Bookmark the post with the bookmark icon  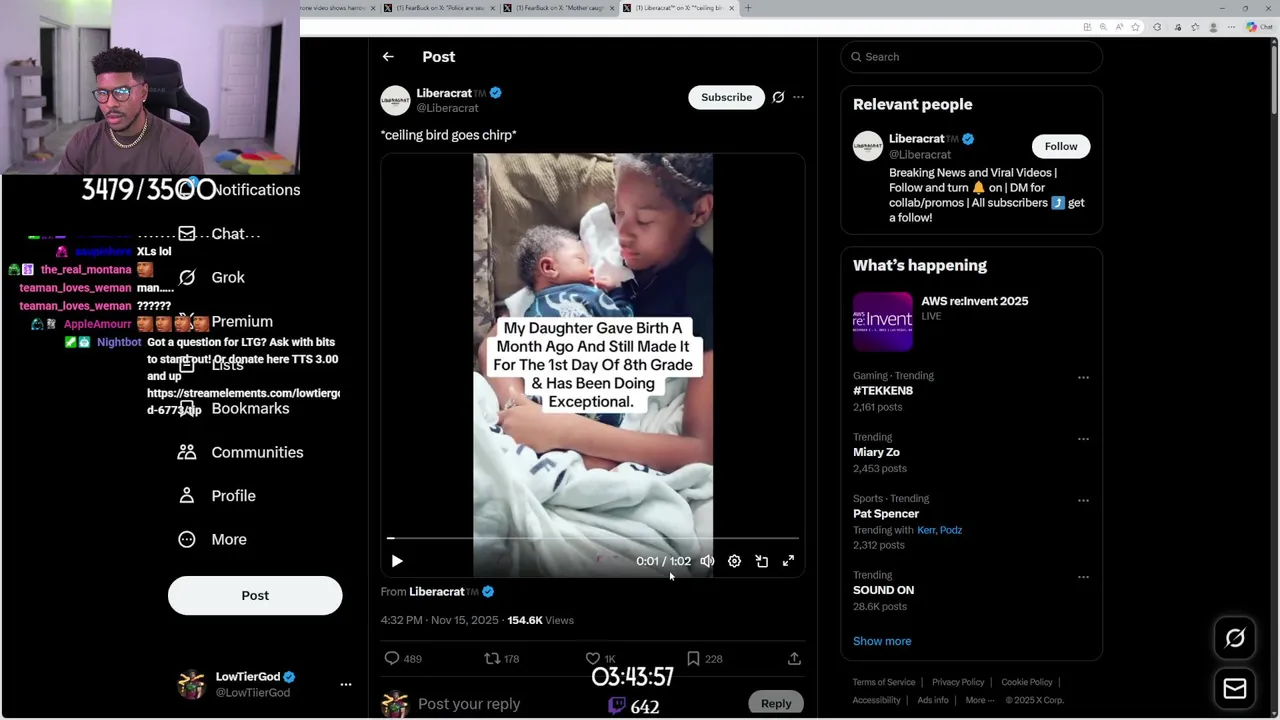693,658
